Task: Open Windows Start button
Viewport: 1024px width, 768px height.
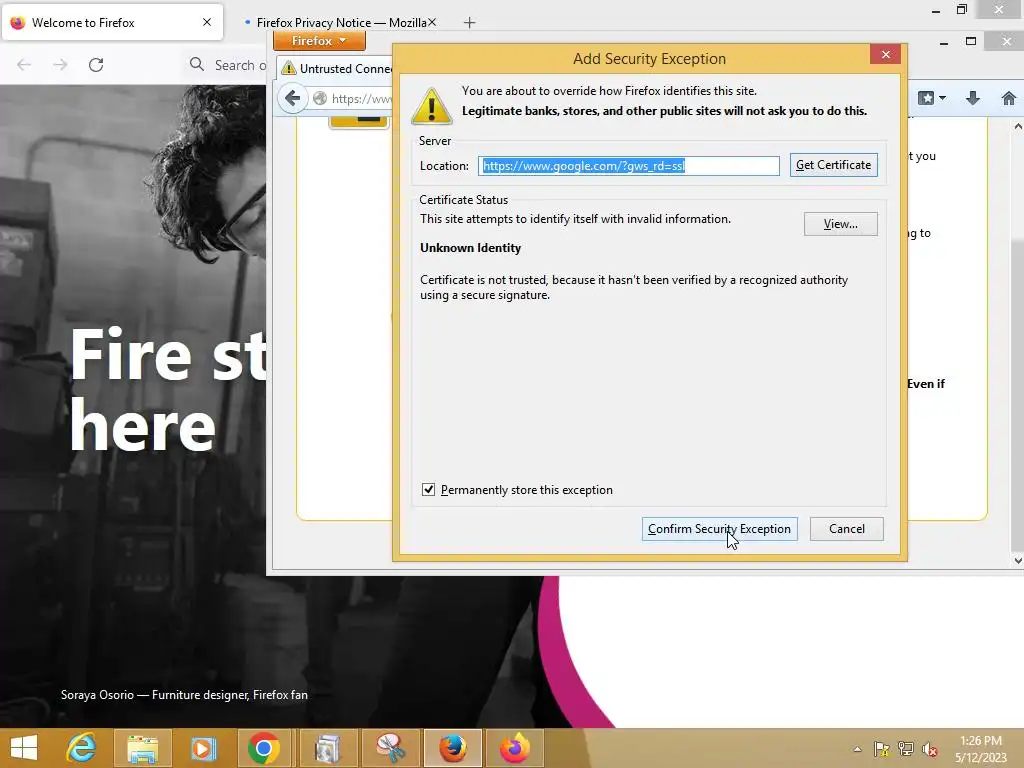Action: click(x=24, y=748)
